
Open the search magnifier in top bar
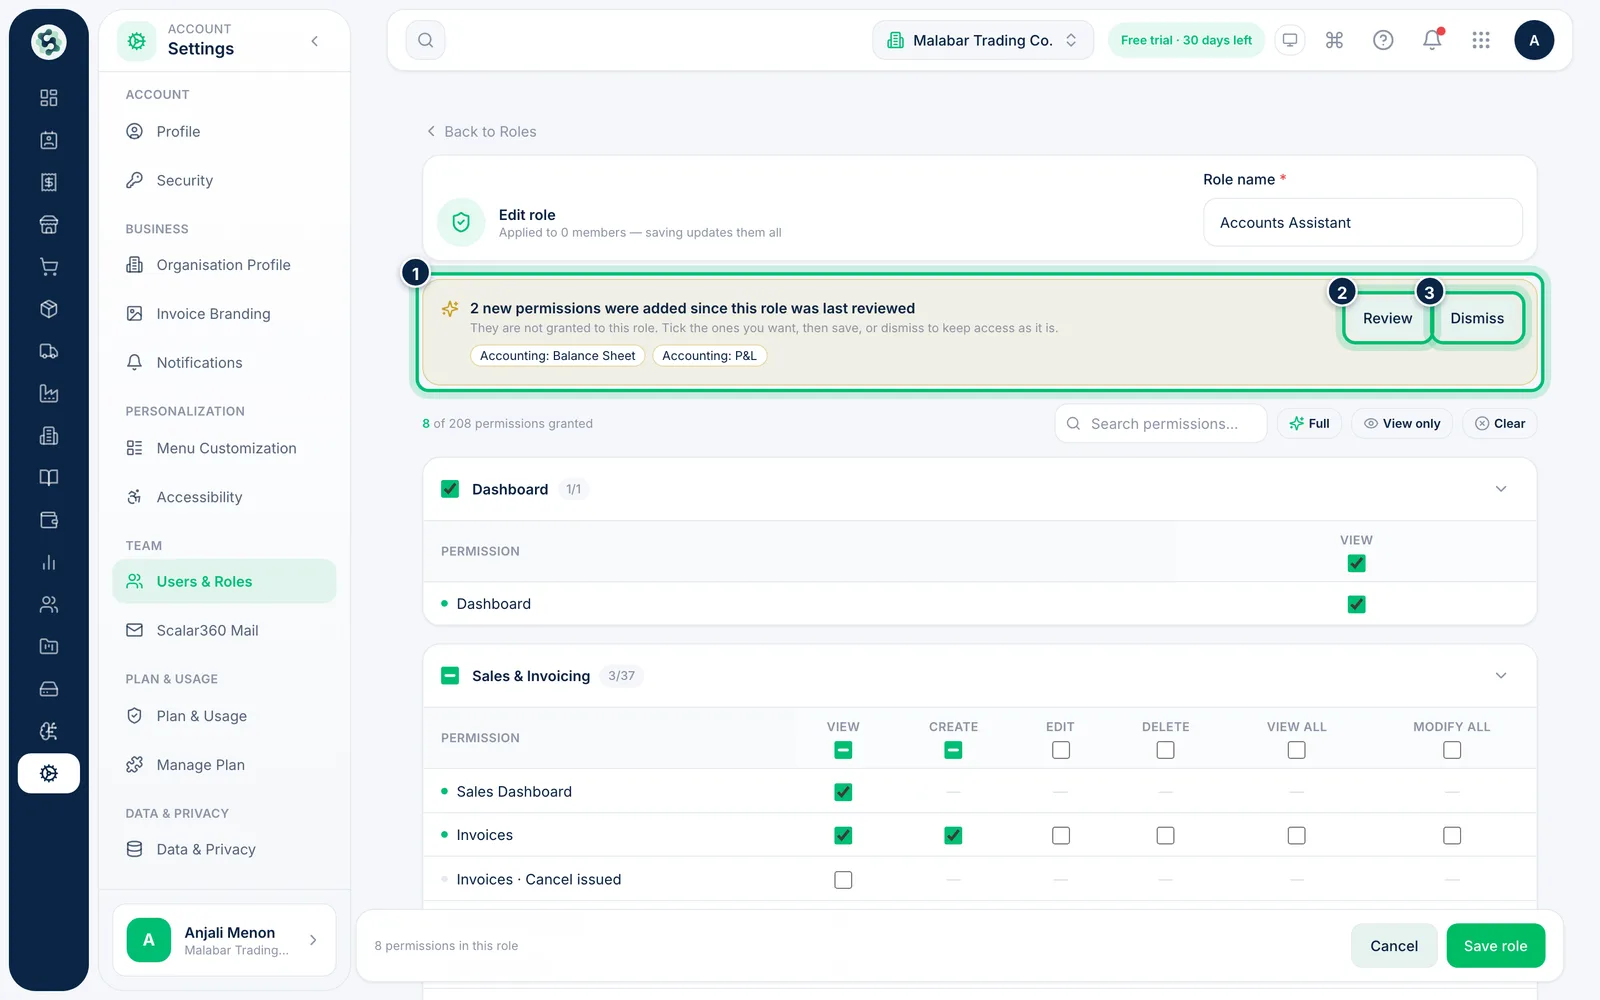click(425, 40)
